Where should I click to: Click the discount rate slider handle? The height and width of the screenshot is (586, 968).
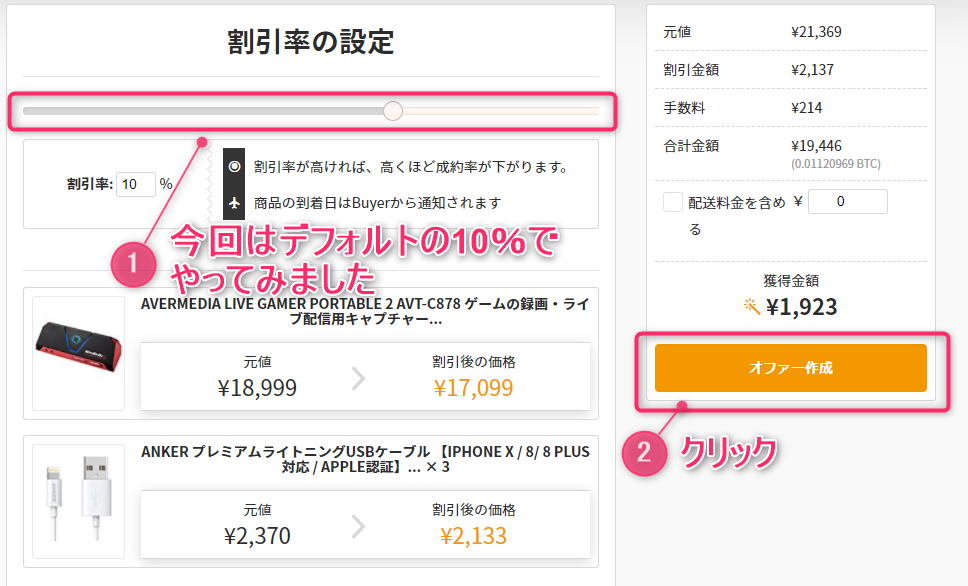[x=393, y=110]
